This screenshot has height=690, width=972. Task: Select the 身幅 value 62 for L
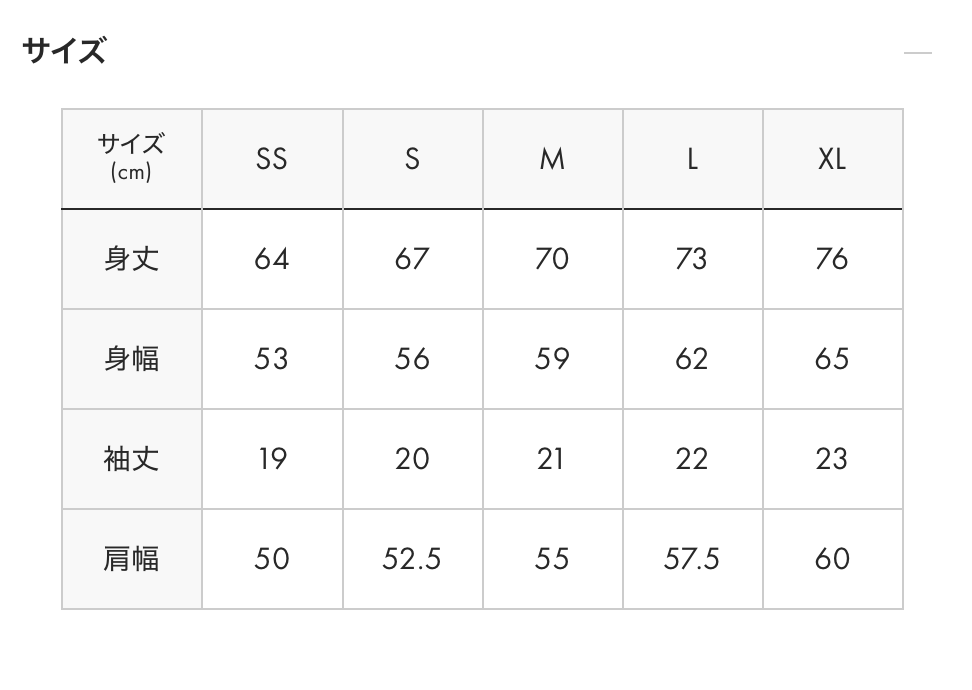[x=692, y=359]
